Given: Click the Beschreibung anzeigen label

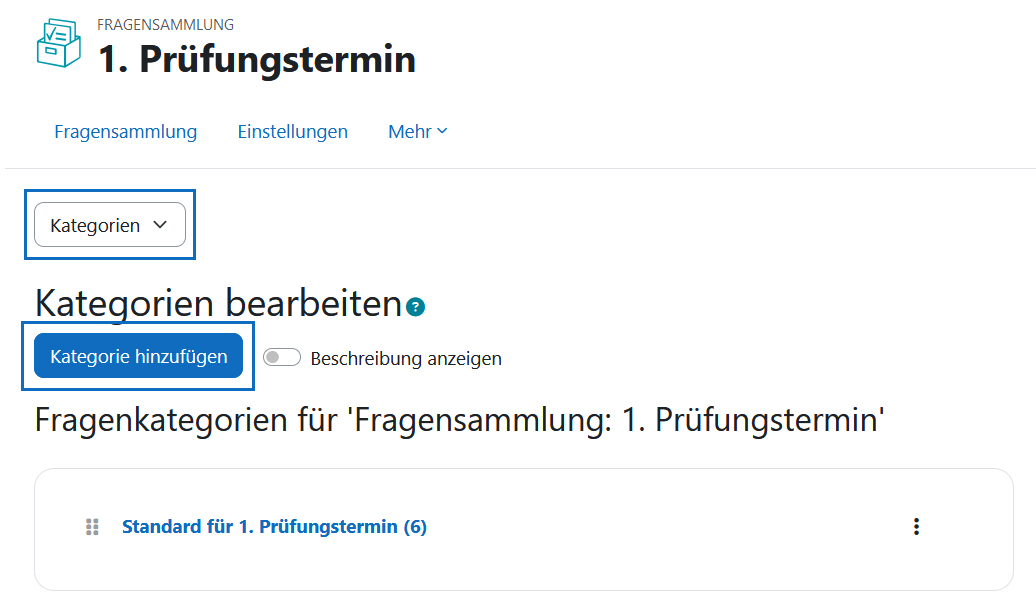Looking at the screenshot, I should [406, 358].
